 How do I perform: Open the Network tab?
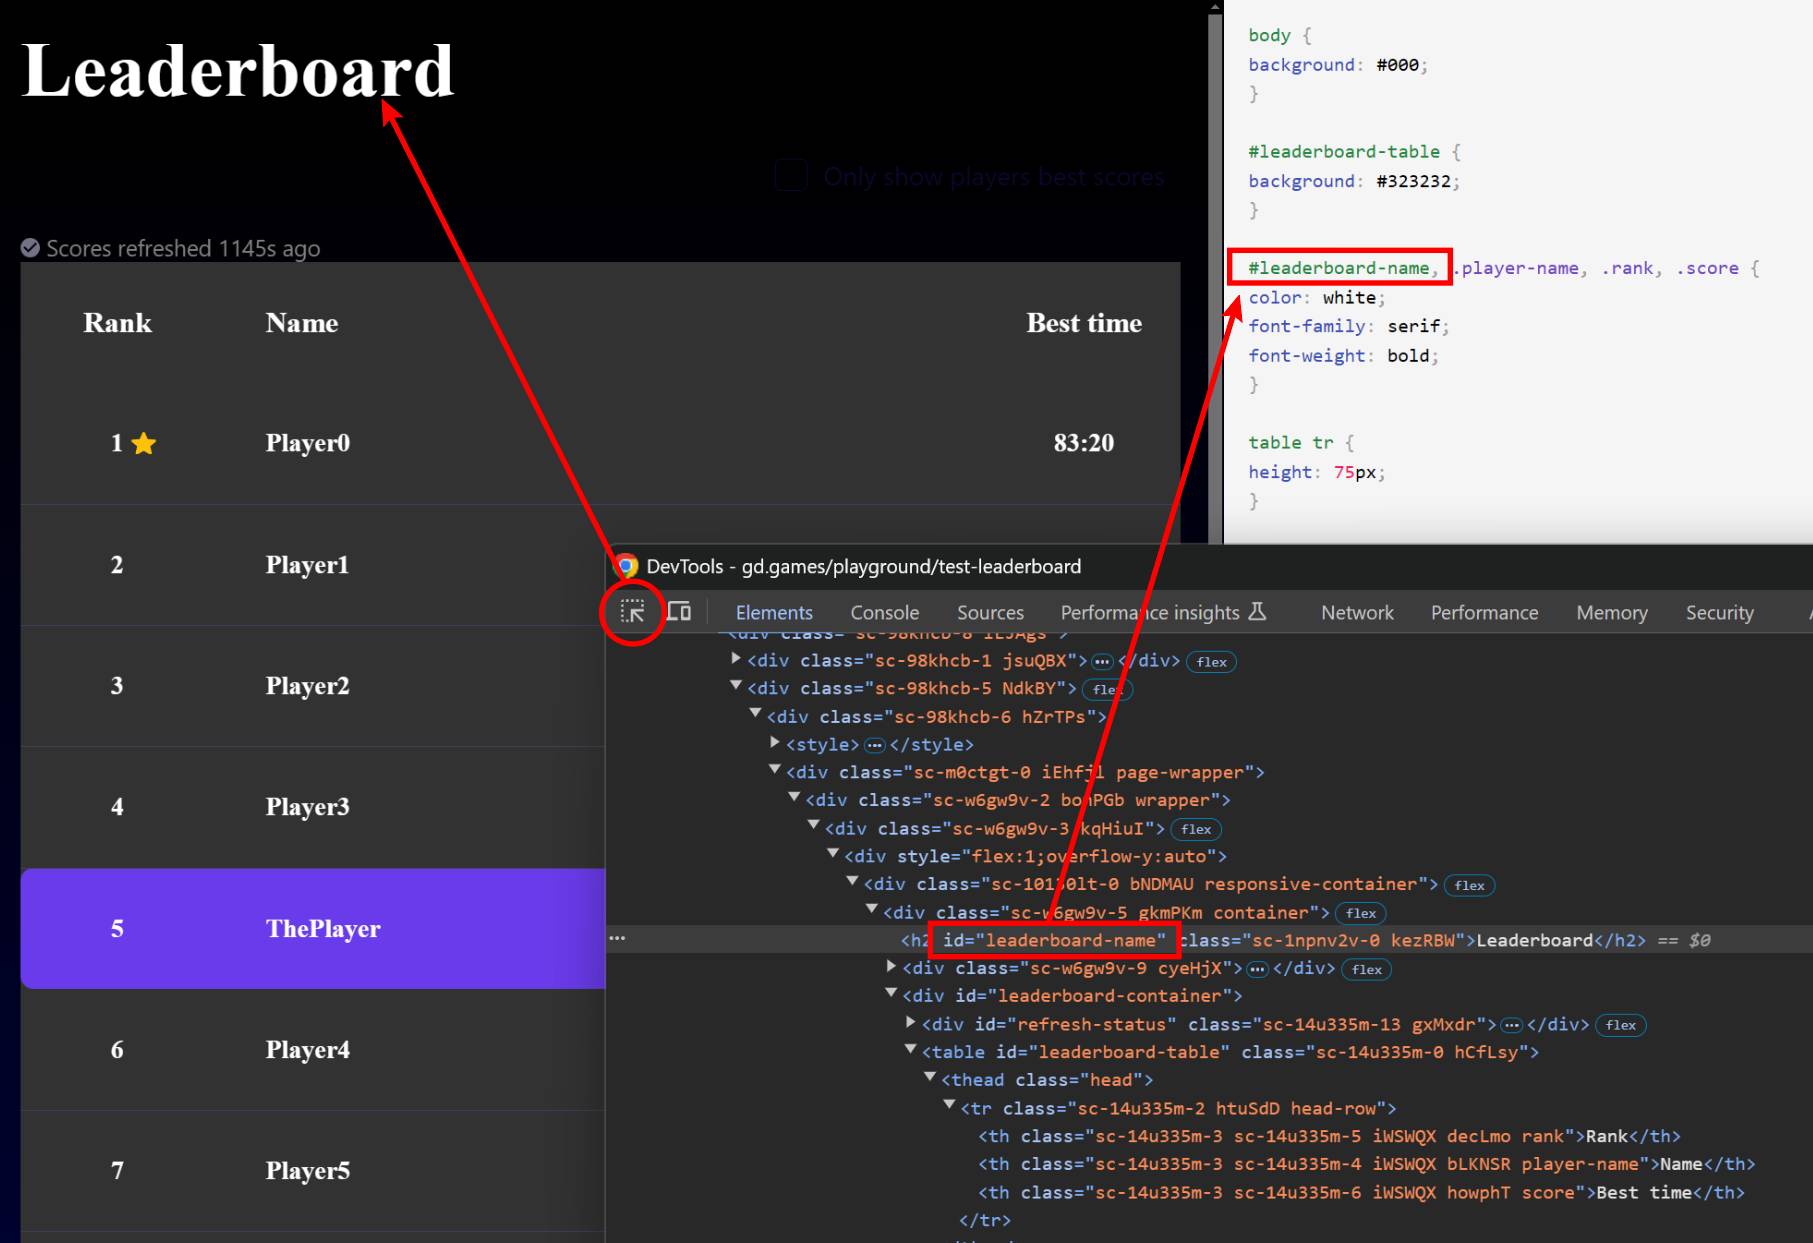coord(1356,612)
